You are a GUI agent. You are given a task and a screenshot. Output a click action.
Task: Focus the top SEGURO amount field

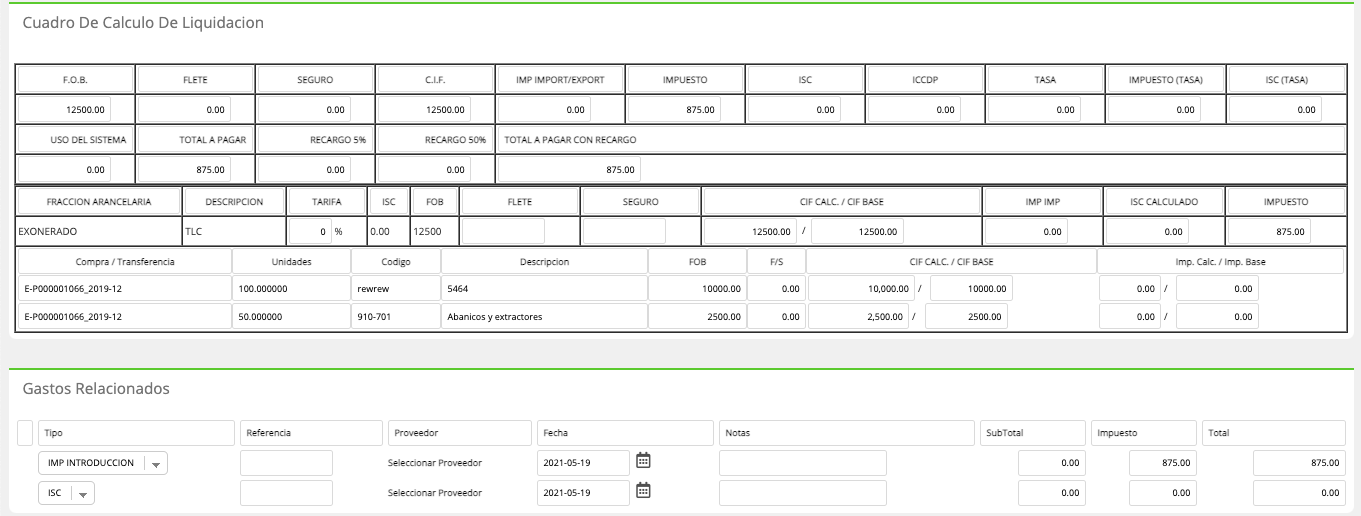pyautogui.click(x=305, y=110)
